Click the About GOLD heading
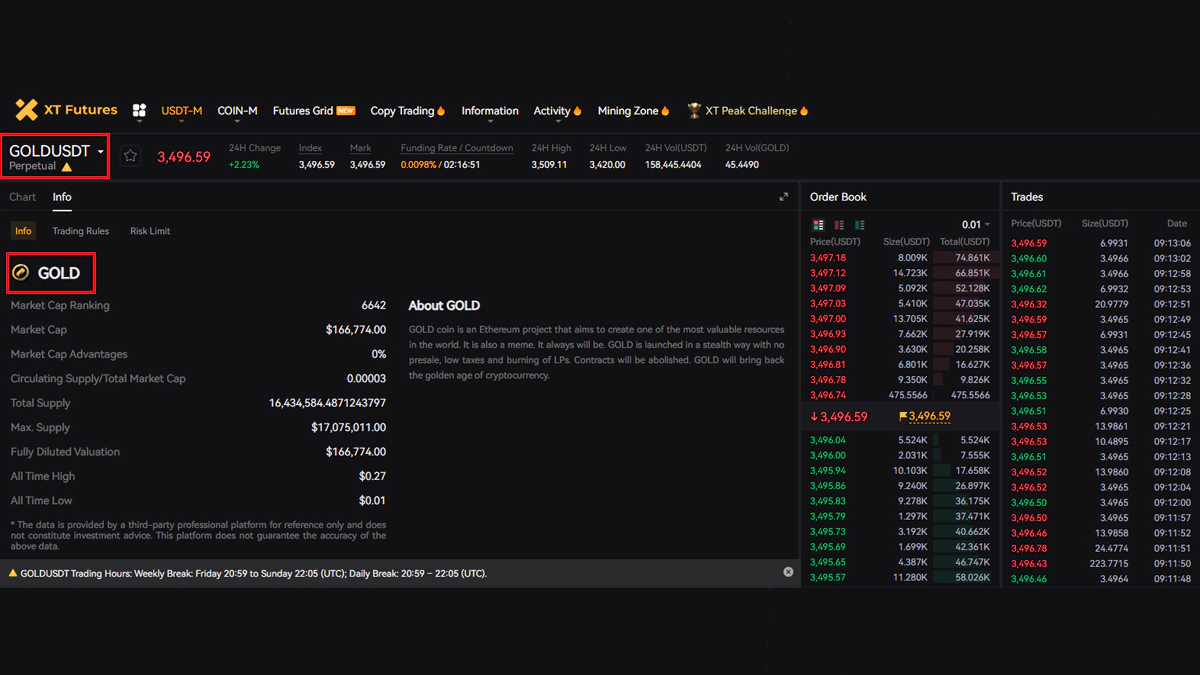 (444, 306)
